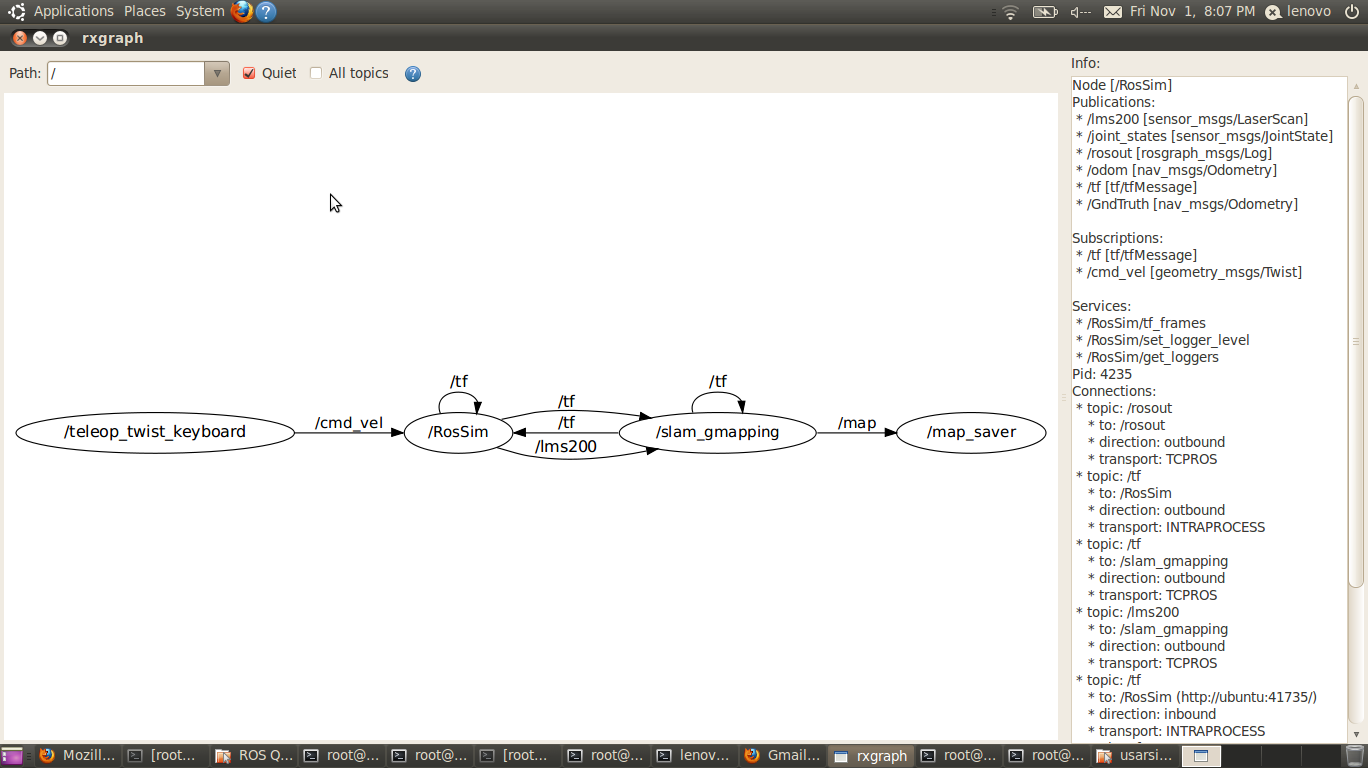
Task: Select the /teleop_twist_keyboard node
Action: coord(155,432)
